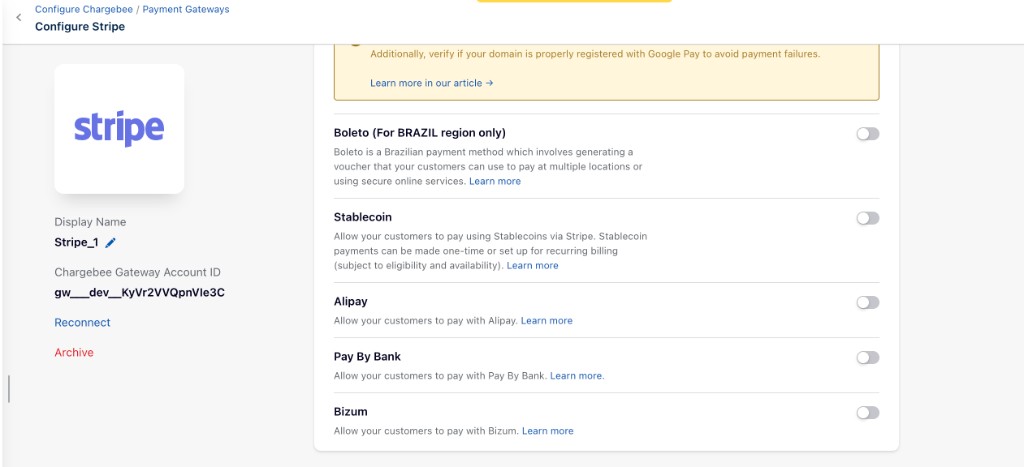Switch on the Bizum toggle
This screenshot has height=467, width=1024.
pos(868,413)
